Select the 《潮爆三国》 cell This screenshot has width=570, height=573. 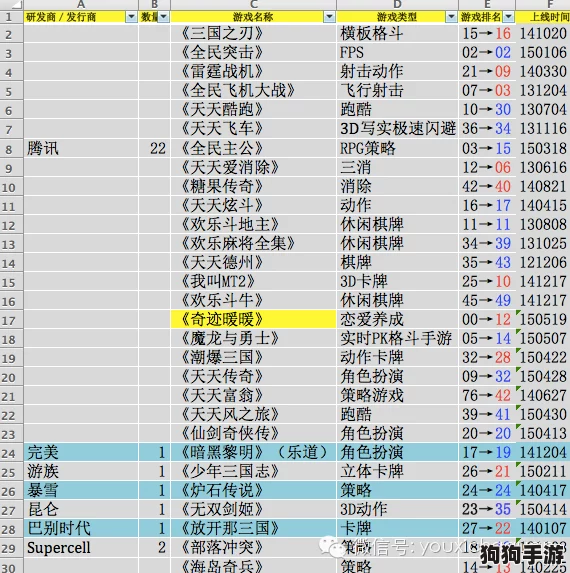[254, 358]
